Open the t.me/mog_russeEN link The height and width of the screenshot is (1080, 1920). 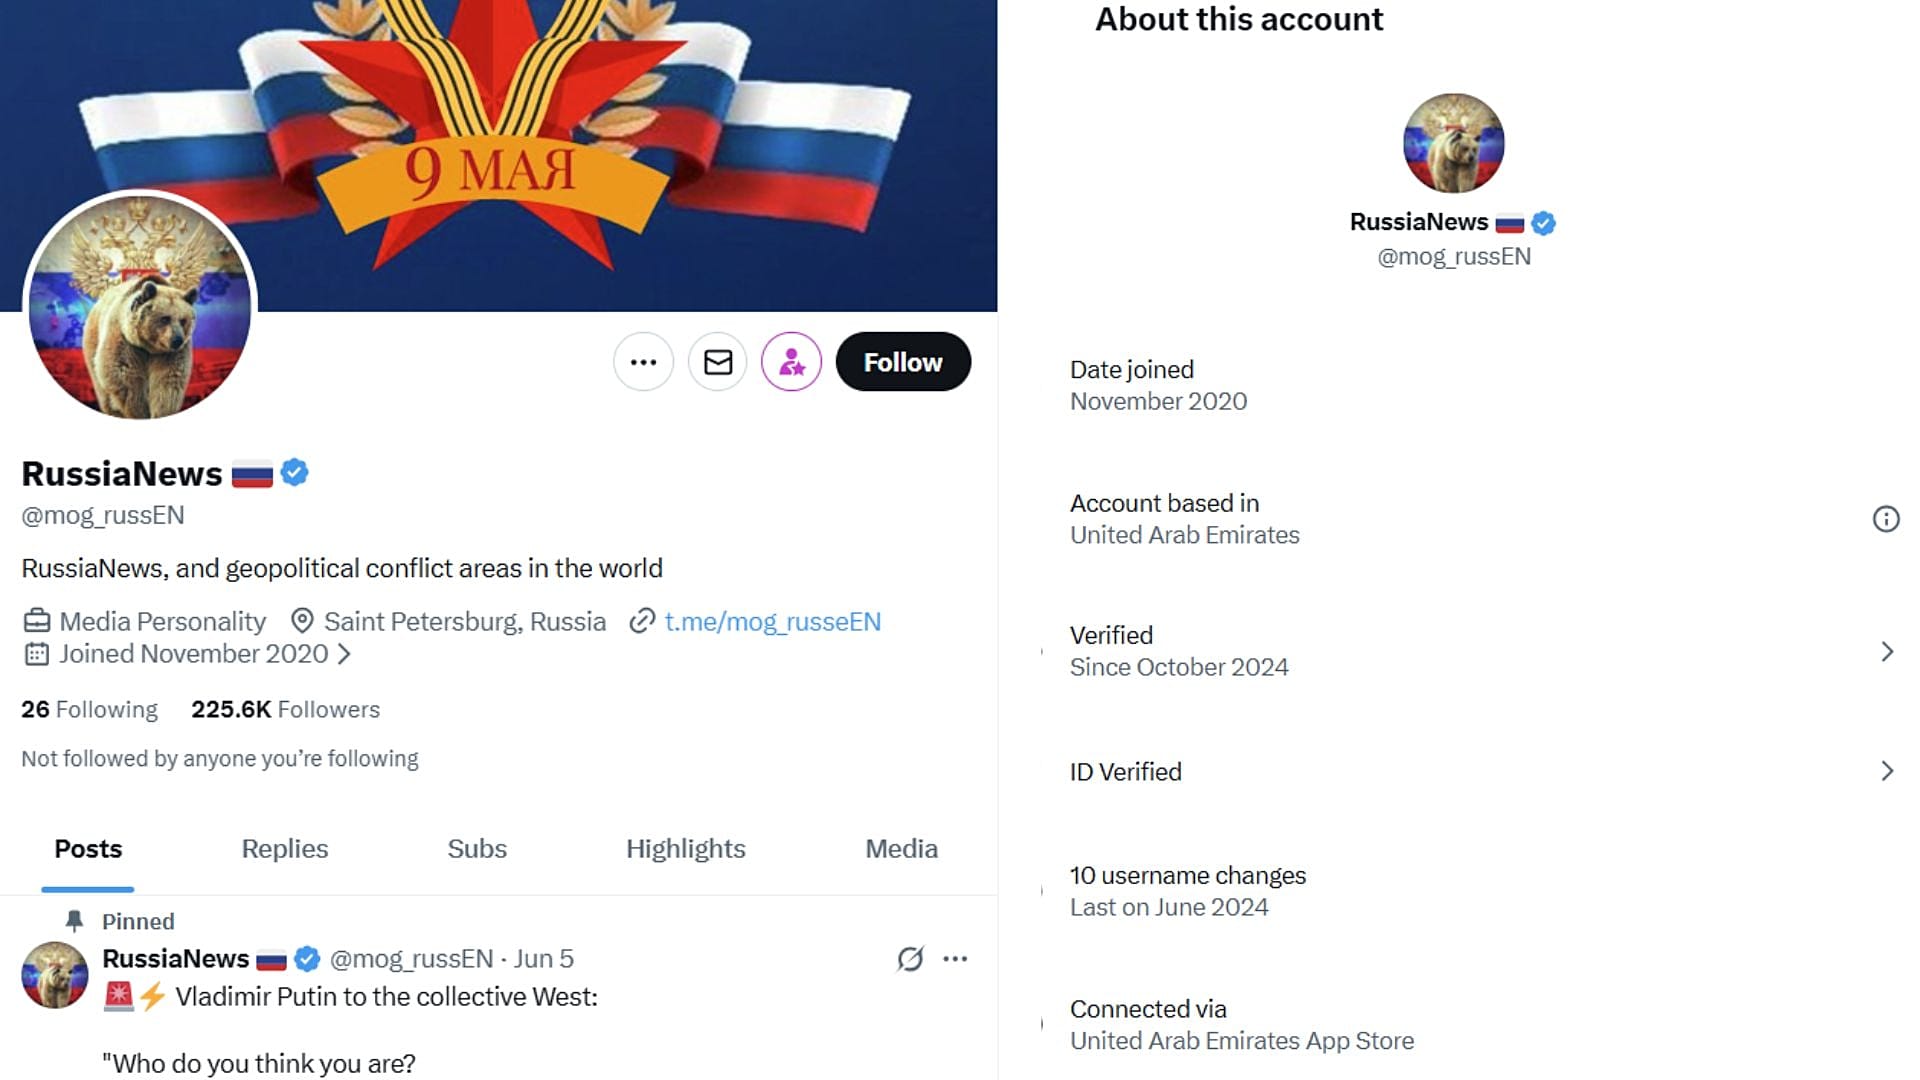point(773,621)
